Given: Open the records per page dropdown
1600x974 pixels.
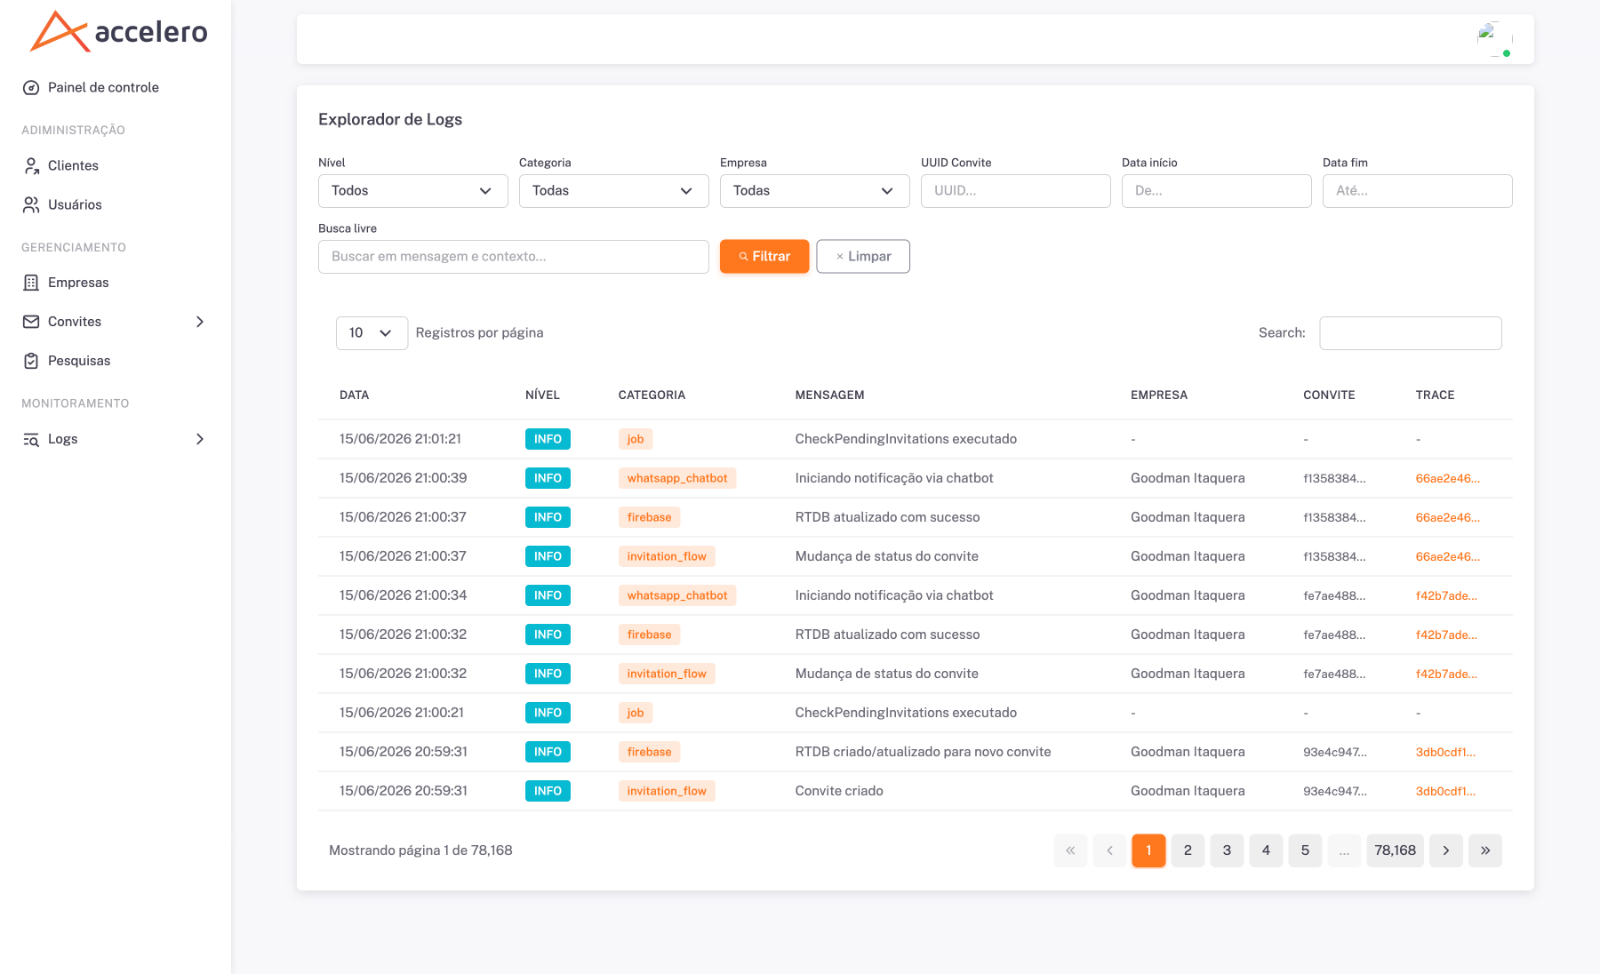Looking at the screenshot, I should coord(372,333).
